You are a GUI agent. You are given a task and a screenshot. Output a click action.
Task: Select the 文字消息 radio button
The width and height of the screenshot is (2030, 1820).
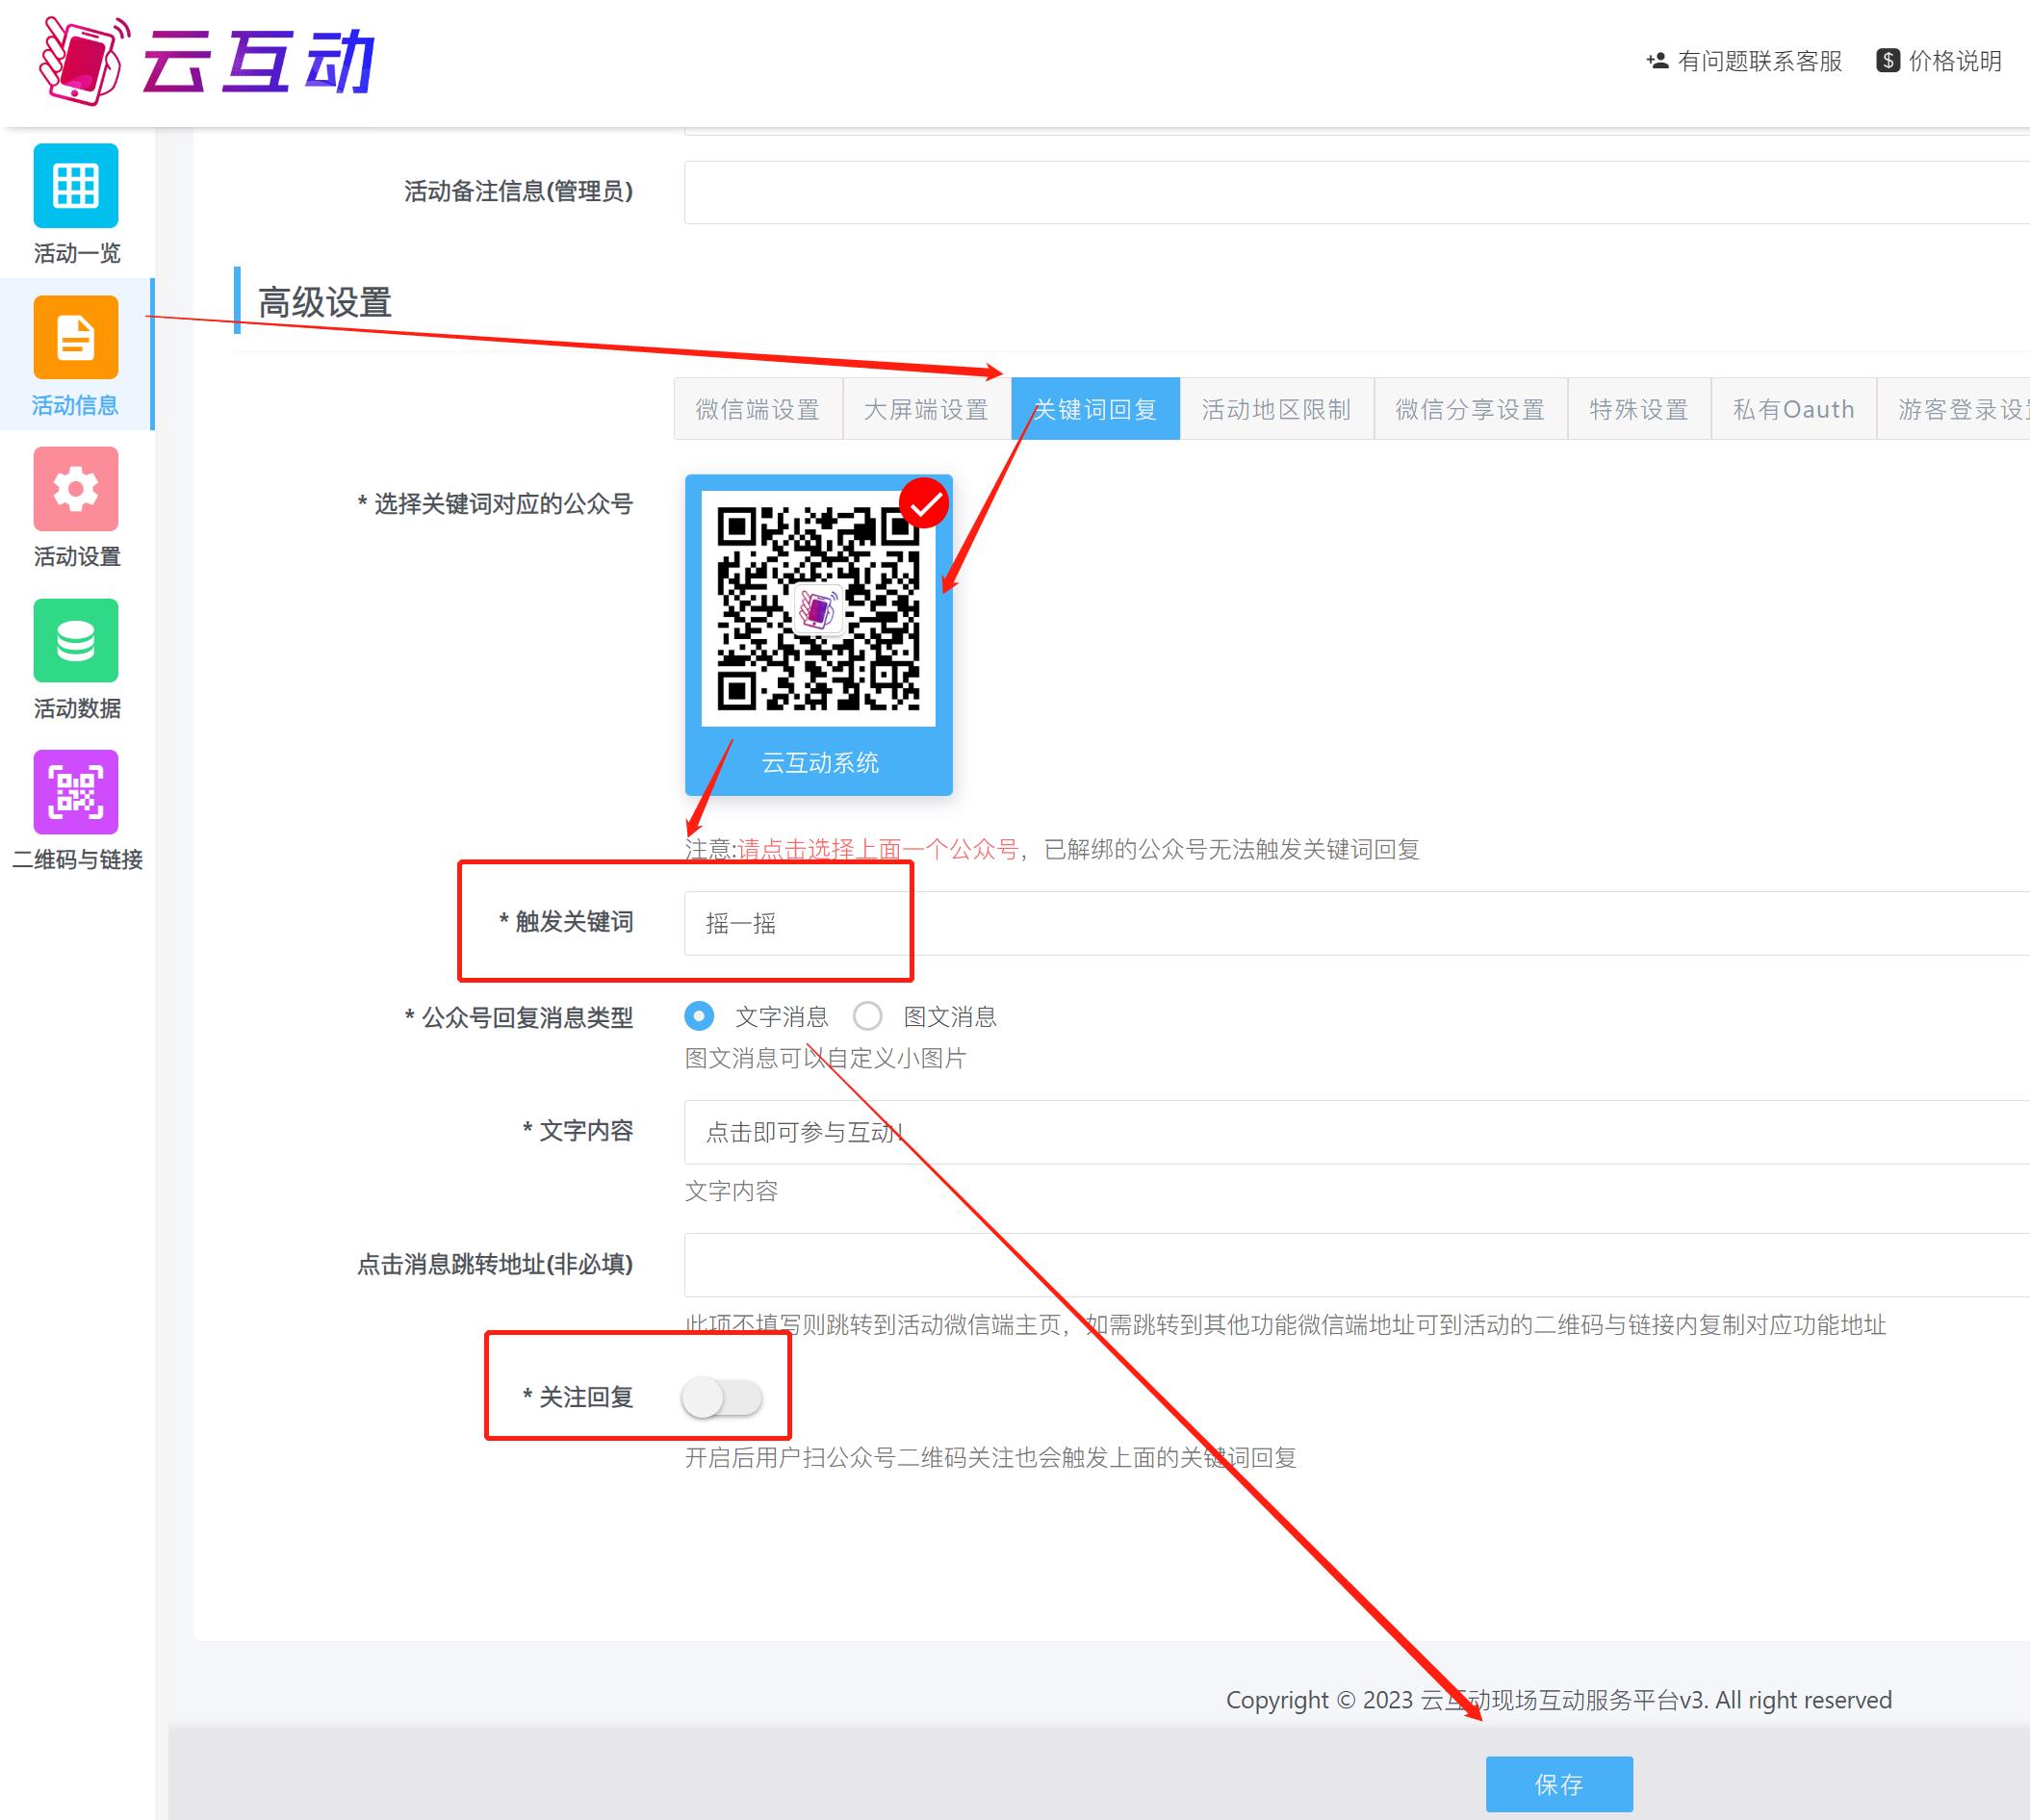[x=699, y=1017]
